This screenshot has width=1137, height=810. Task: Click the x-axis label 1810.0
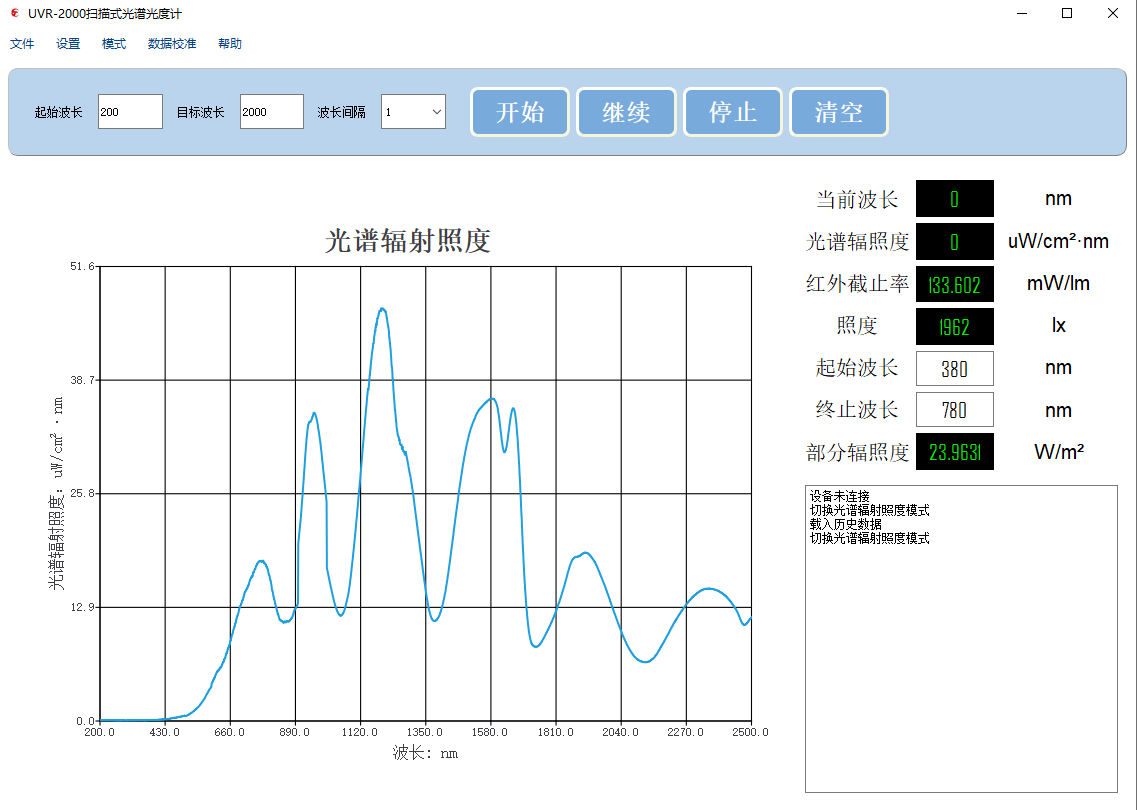[x=555, y=732]
